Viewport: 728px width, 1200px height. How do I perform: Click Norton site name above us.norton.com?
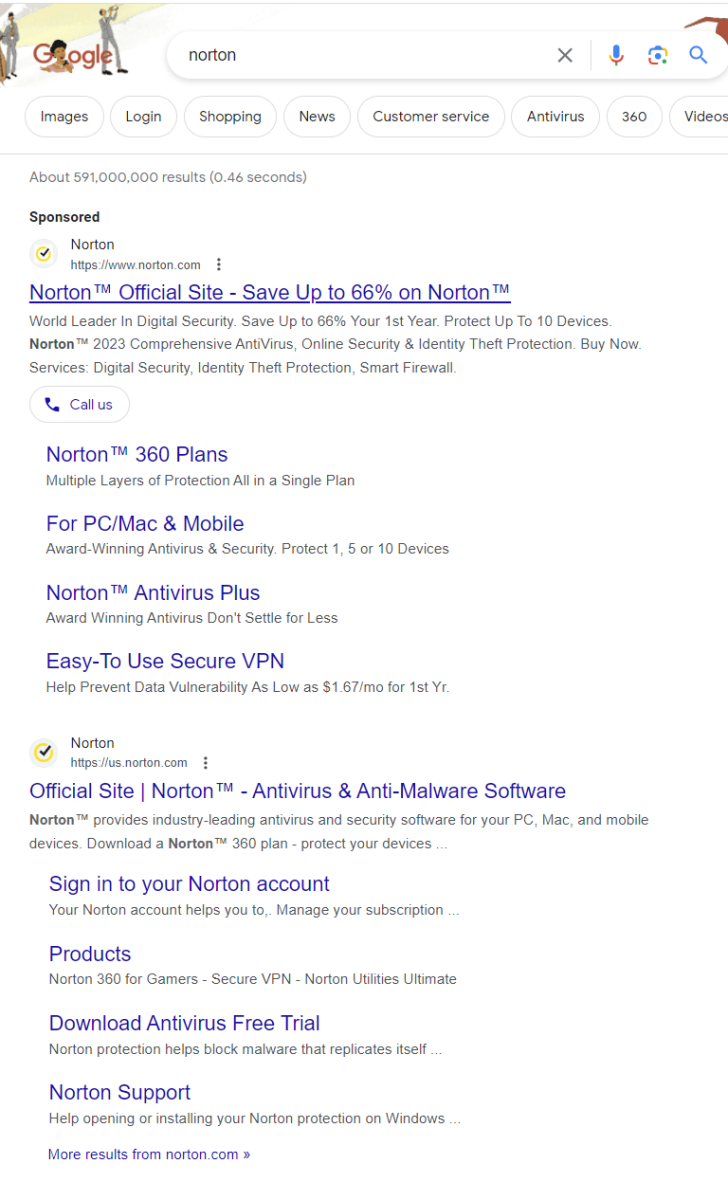pyautogui.click(x=92, y=743)
